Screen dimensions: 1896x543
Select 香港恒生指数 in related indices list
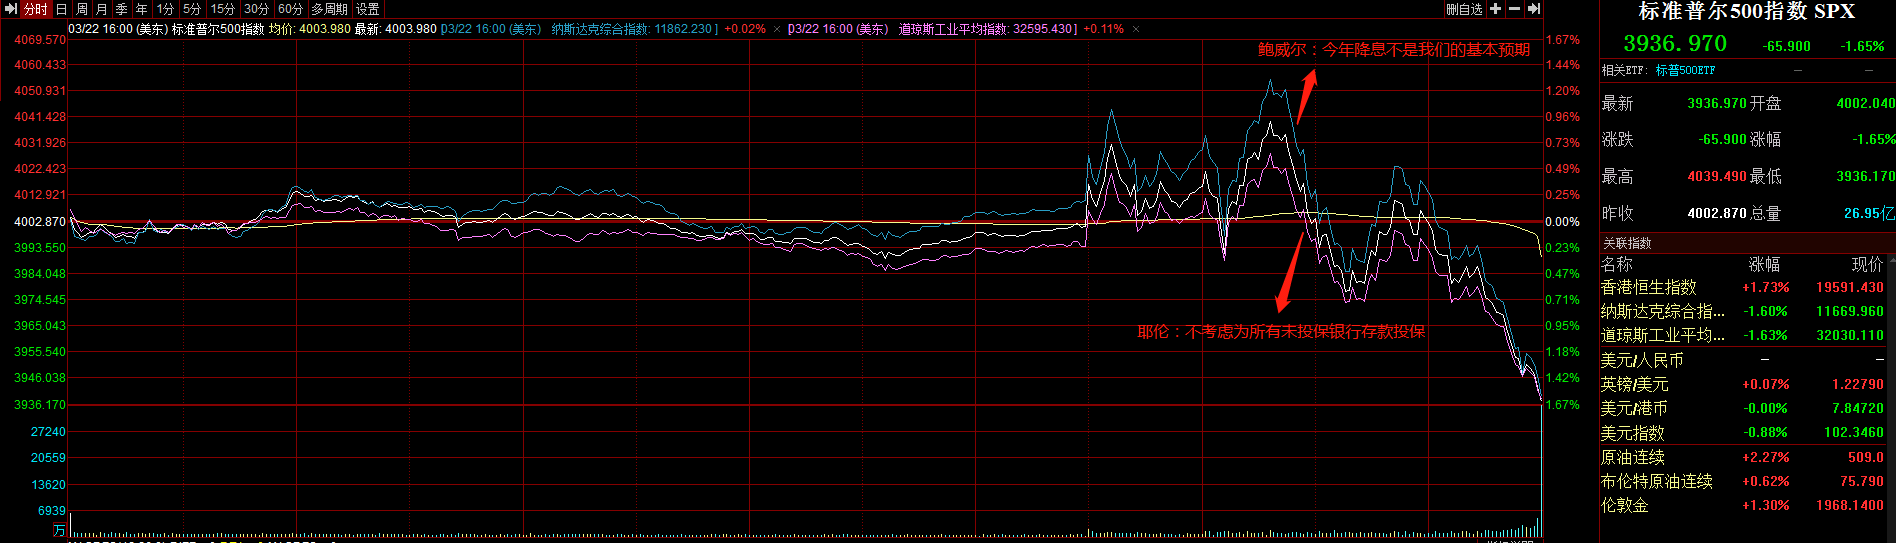point(1648,287)
